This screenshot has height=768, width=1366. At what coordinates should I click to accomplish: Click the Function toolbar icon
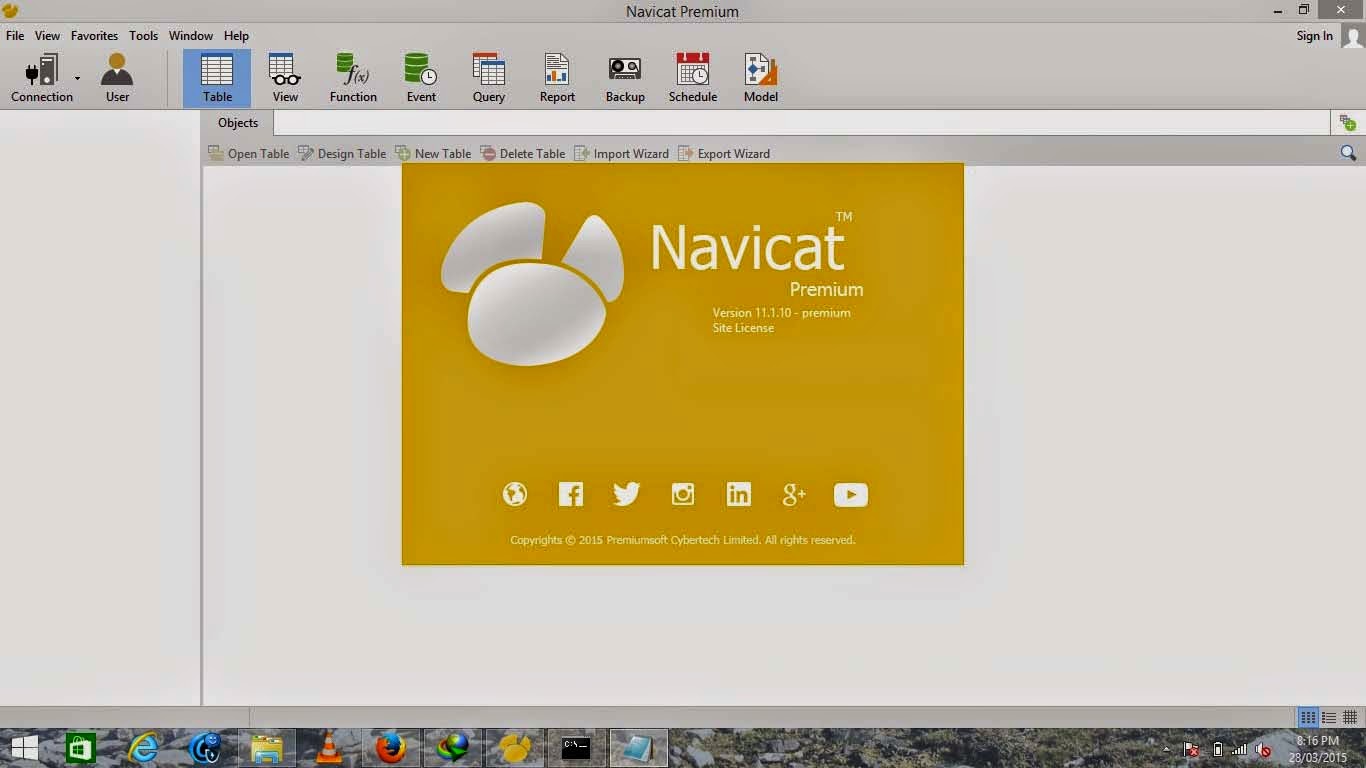(353, 78)
